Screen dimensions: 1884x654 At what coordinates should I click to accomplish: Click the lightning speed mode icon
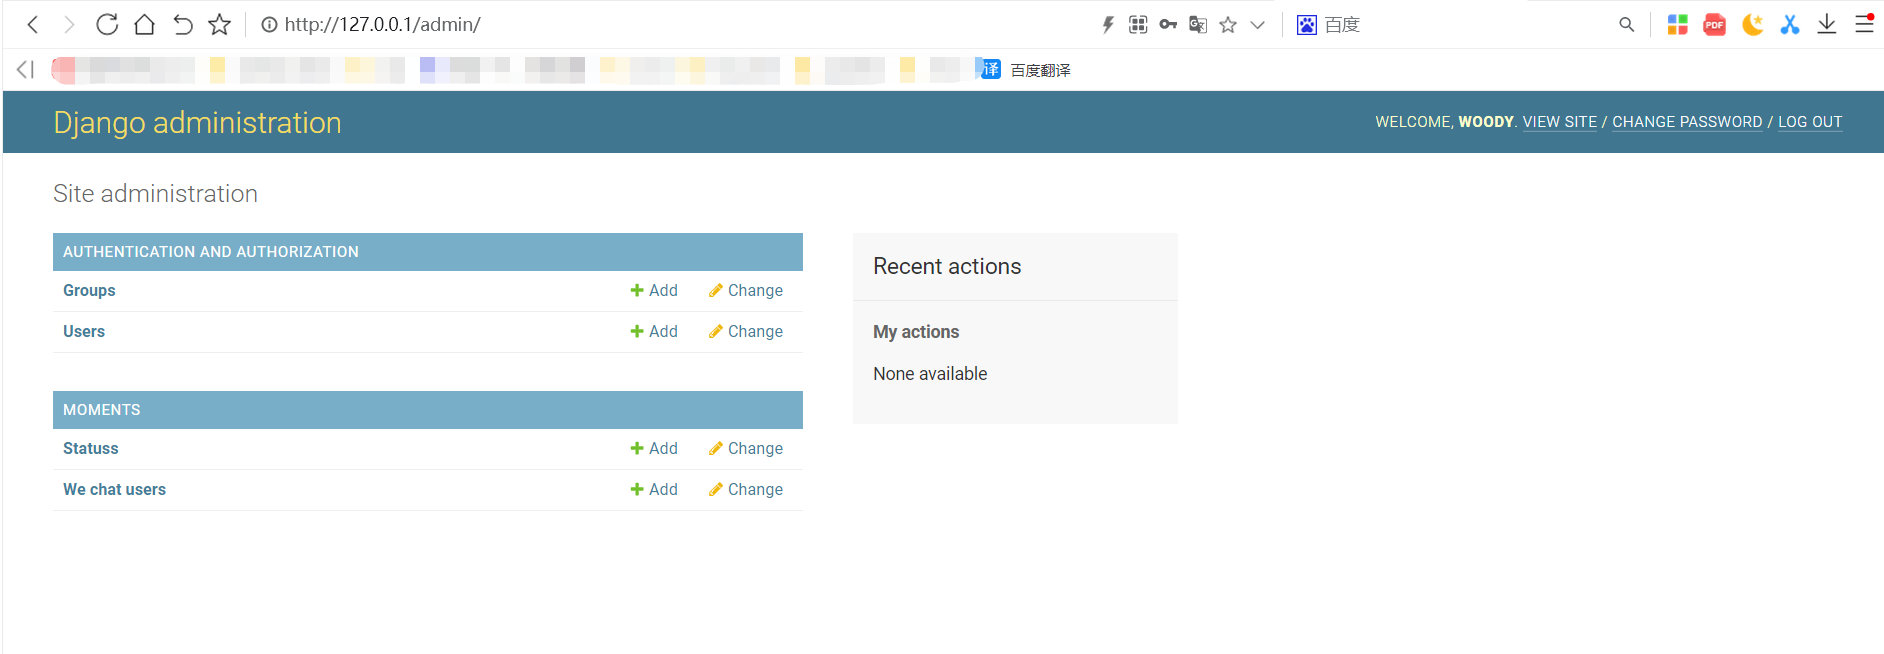1108,25
